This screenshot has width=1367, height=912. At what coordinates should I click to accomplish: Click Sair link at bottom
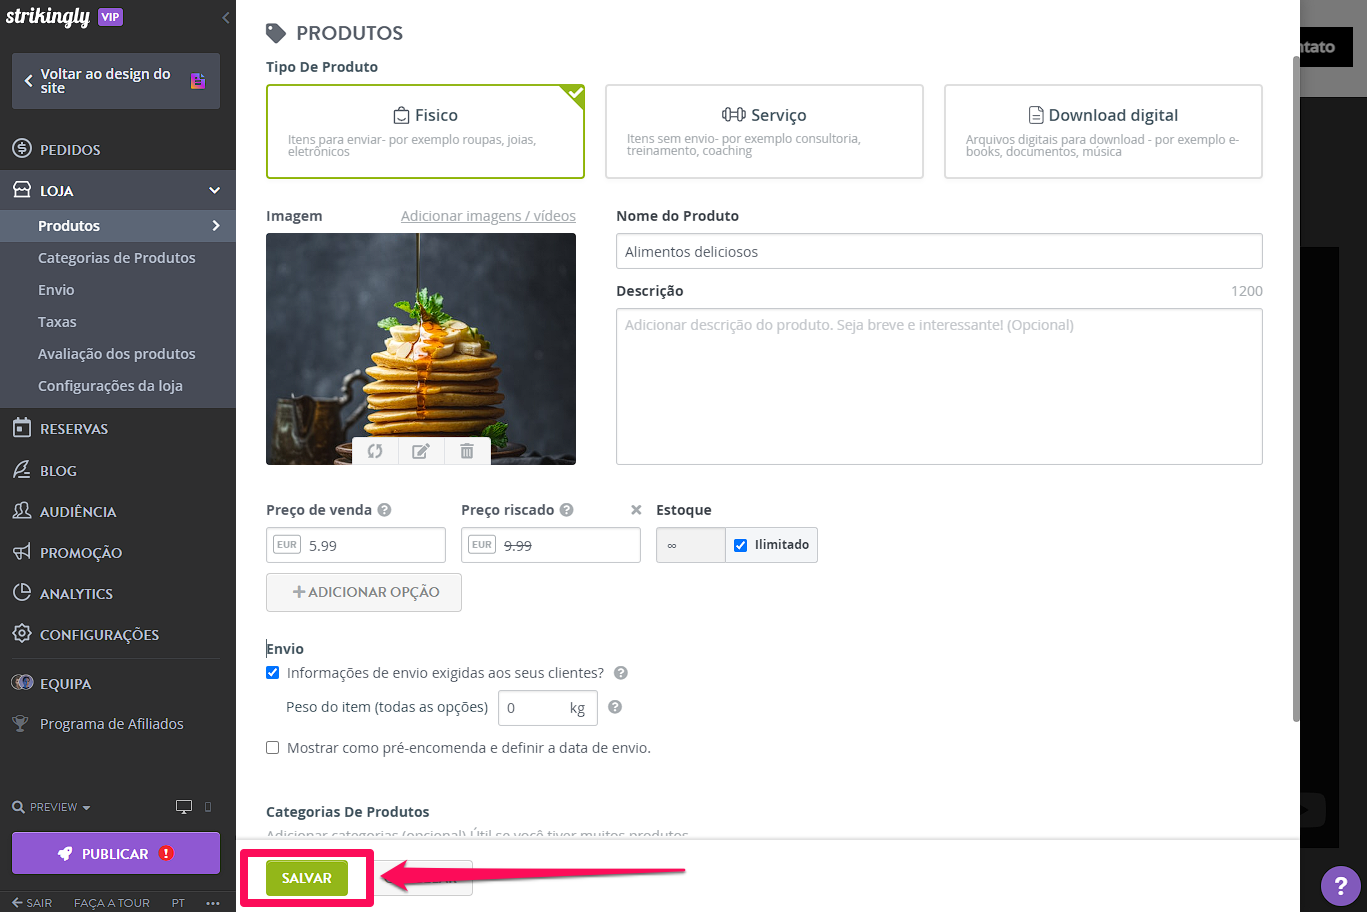32,903
